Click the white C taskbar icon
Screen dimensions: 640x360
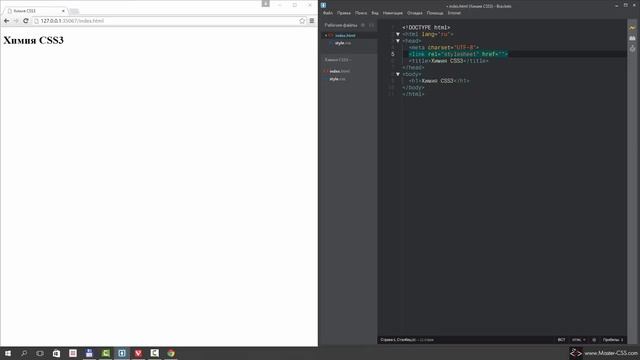(155, 353)
